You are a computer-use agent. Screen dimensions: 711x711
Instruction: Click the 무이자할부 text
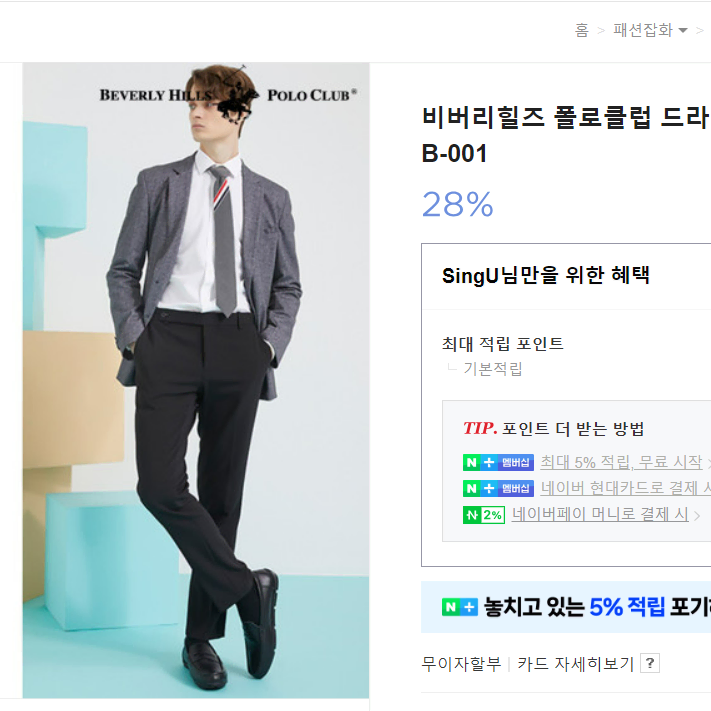coord(461,664)
